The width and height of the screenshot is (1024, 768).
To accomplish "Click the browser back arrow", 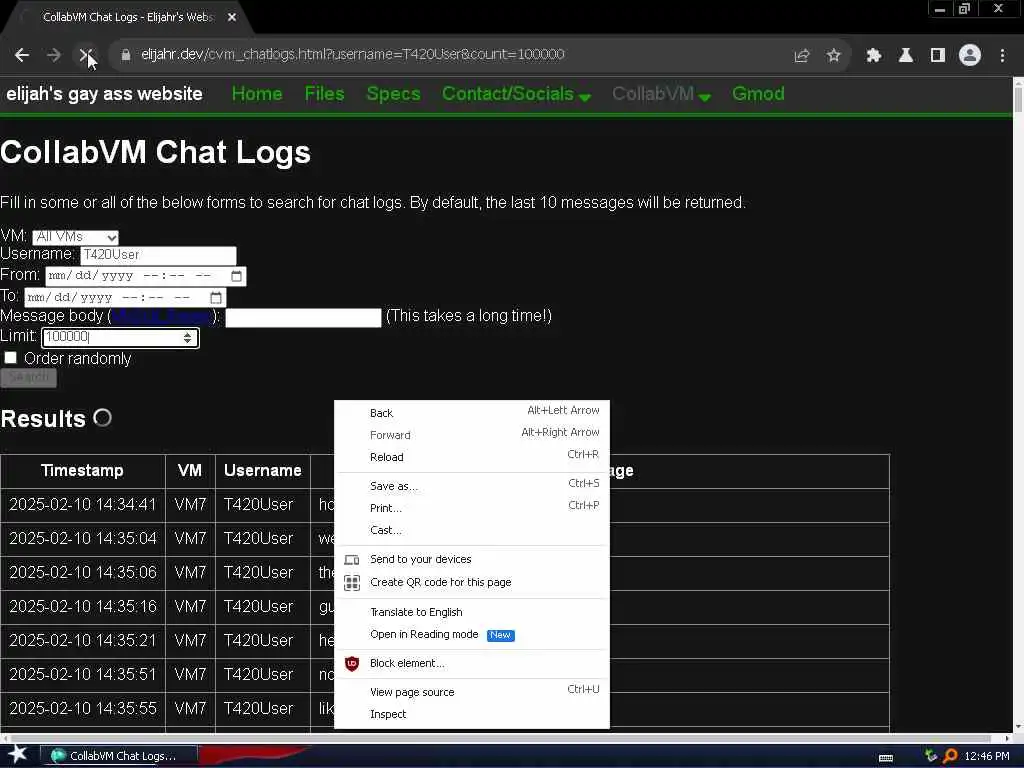I will tap(22, 55).
